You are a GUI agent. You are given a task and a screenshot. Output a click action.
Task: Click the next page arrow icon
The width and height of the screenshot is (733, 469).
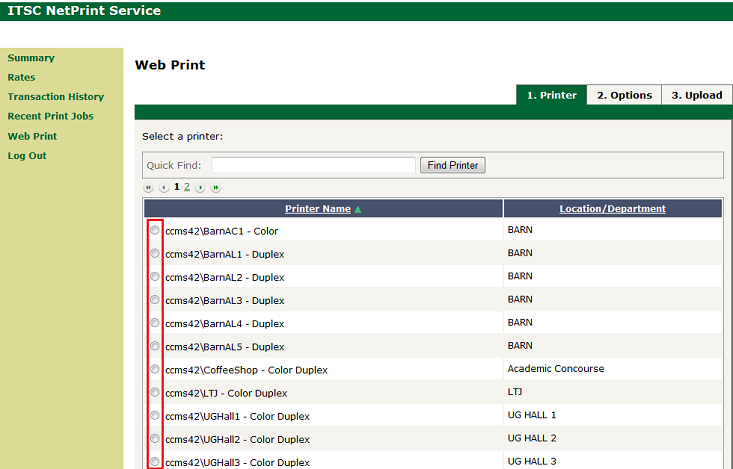(x=200, y=187)
